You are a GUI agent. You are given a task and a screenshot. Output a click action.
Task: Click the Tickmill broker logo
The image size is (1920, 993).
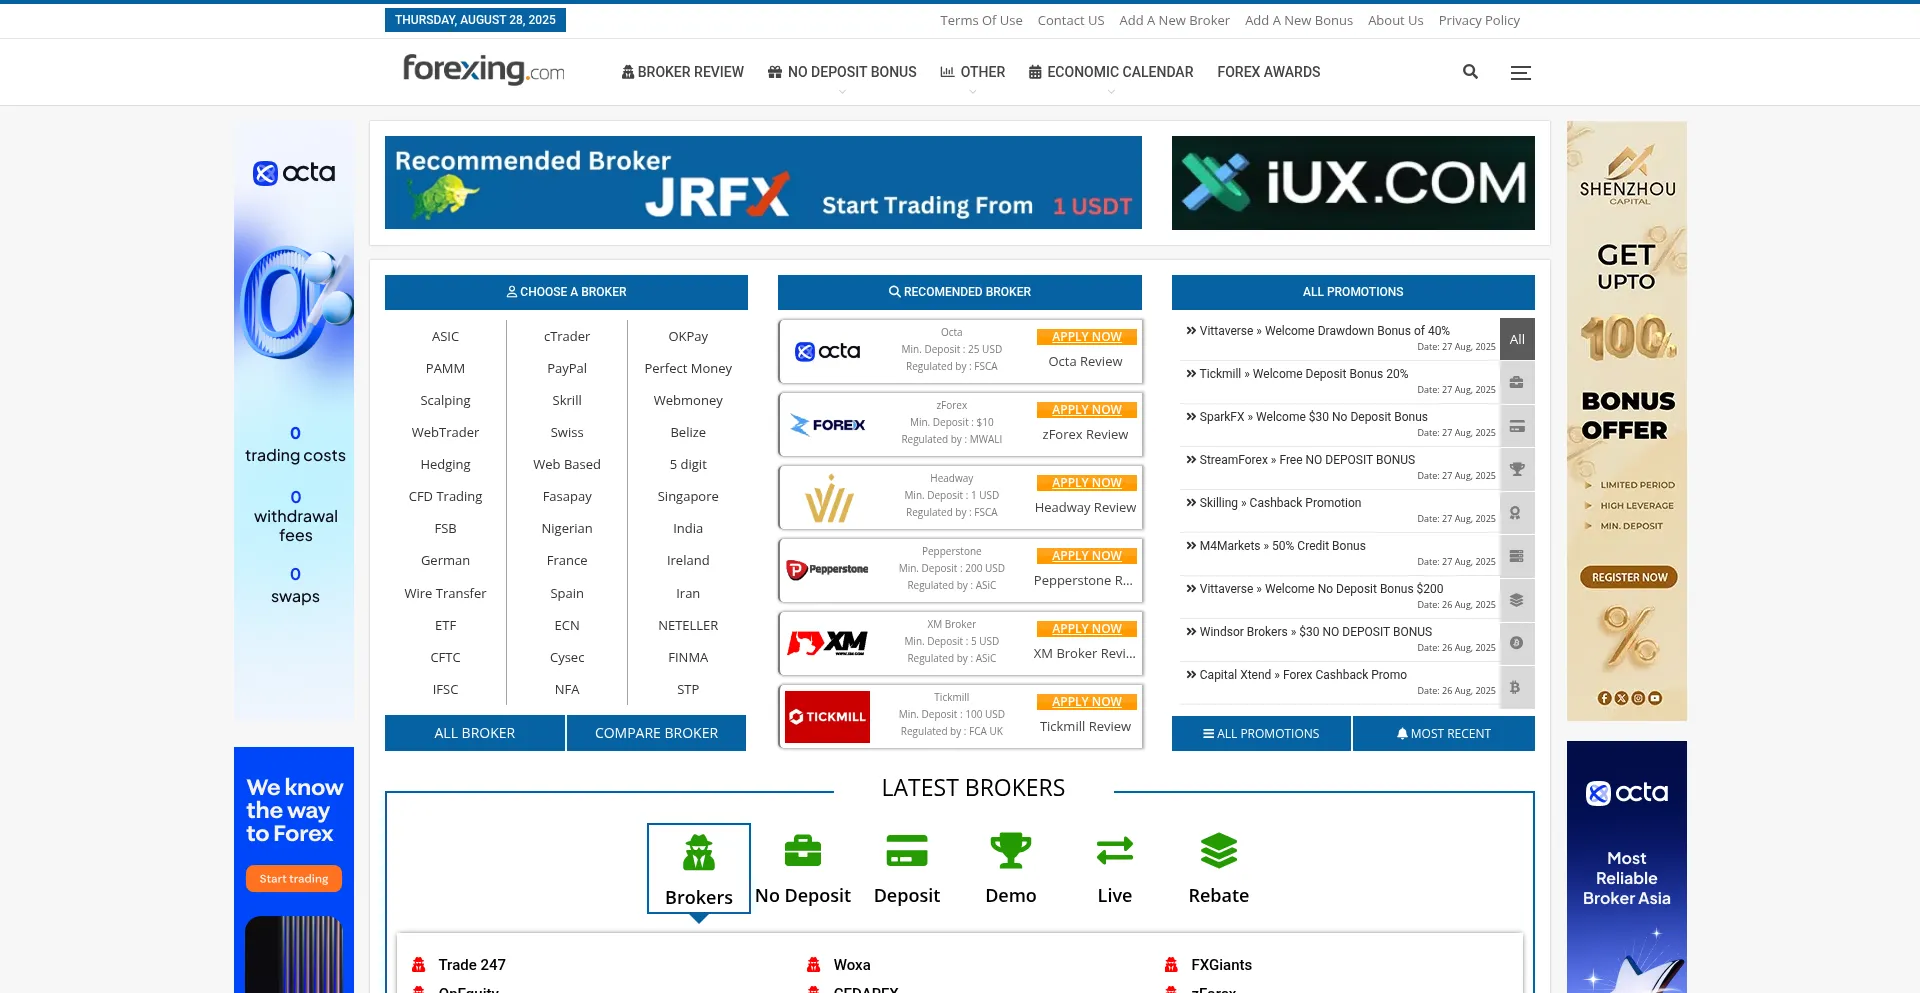(827, 717)
